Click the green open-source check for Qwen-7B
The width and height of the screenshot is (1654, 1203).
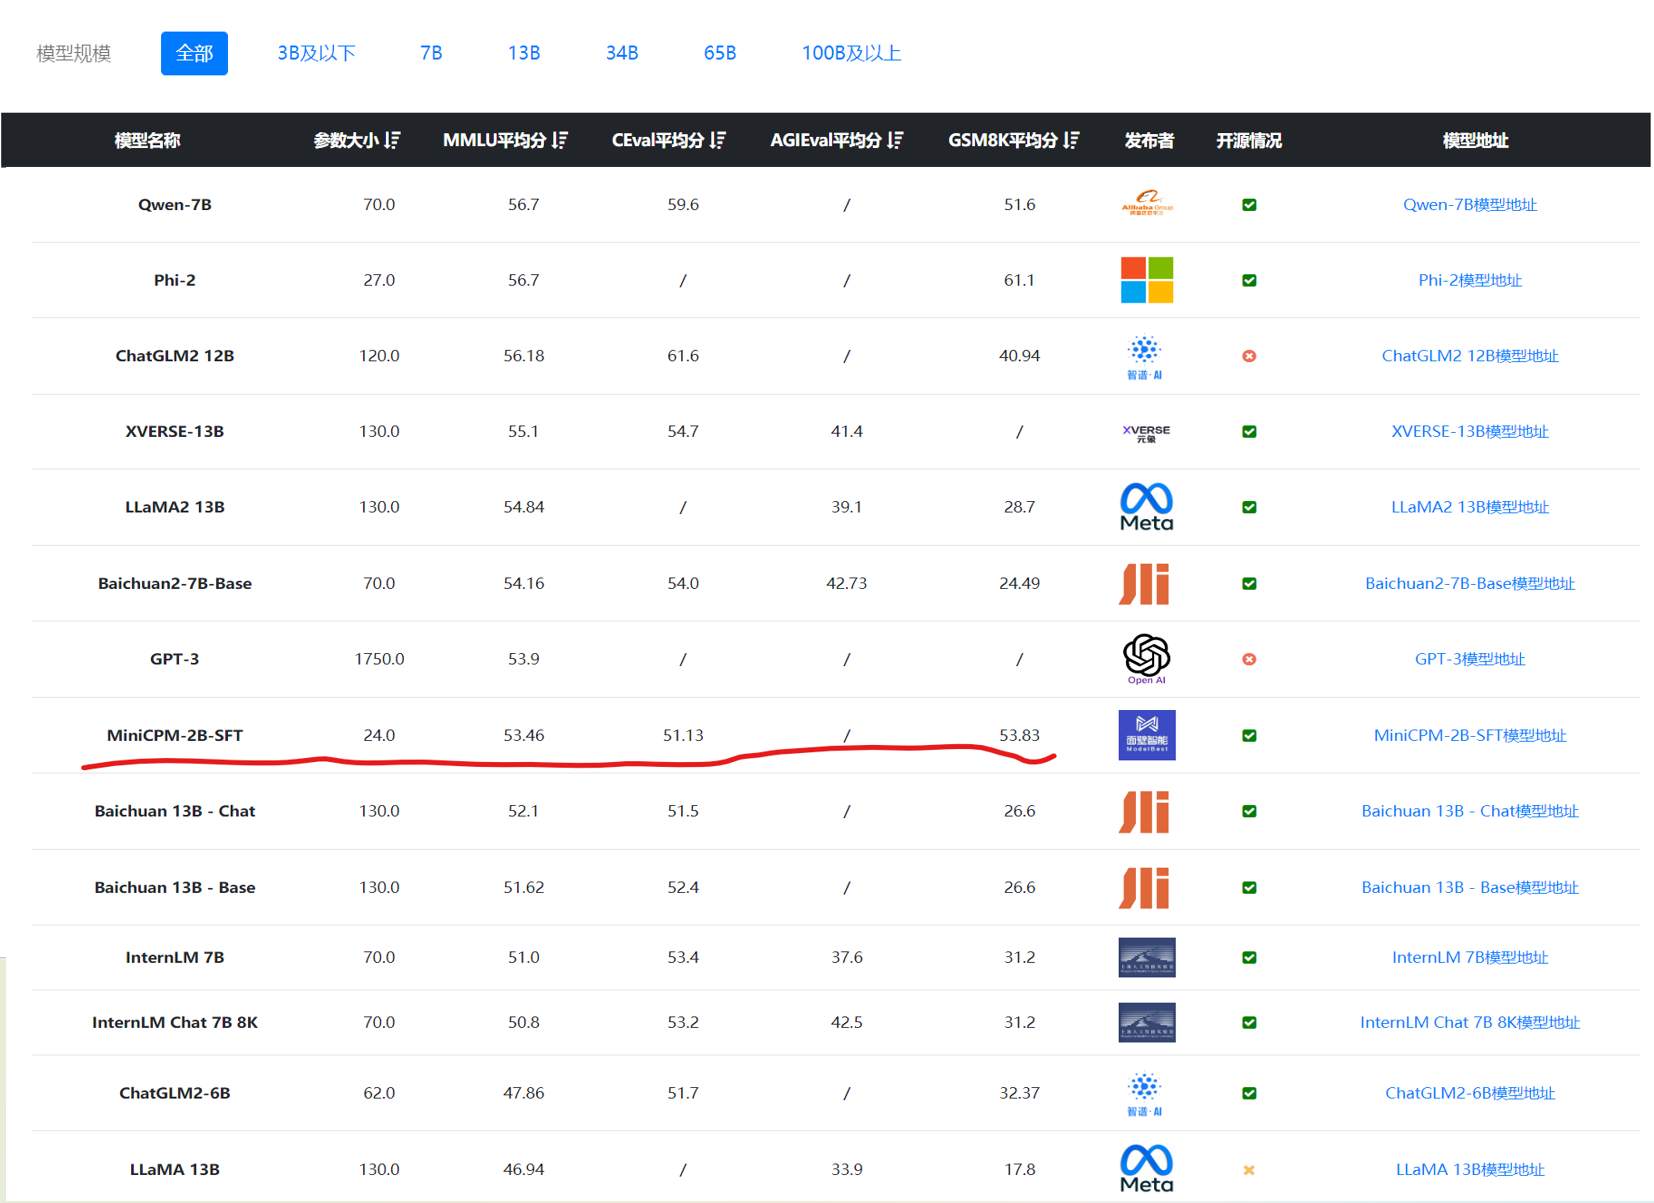pyautogui.click(x=1249, y=204)
